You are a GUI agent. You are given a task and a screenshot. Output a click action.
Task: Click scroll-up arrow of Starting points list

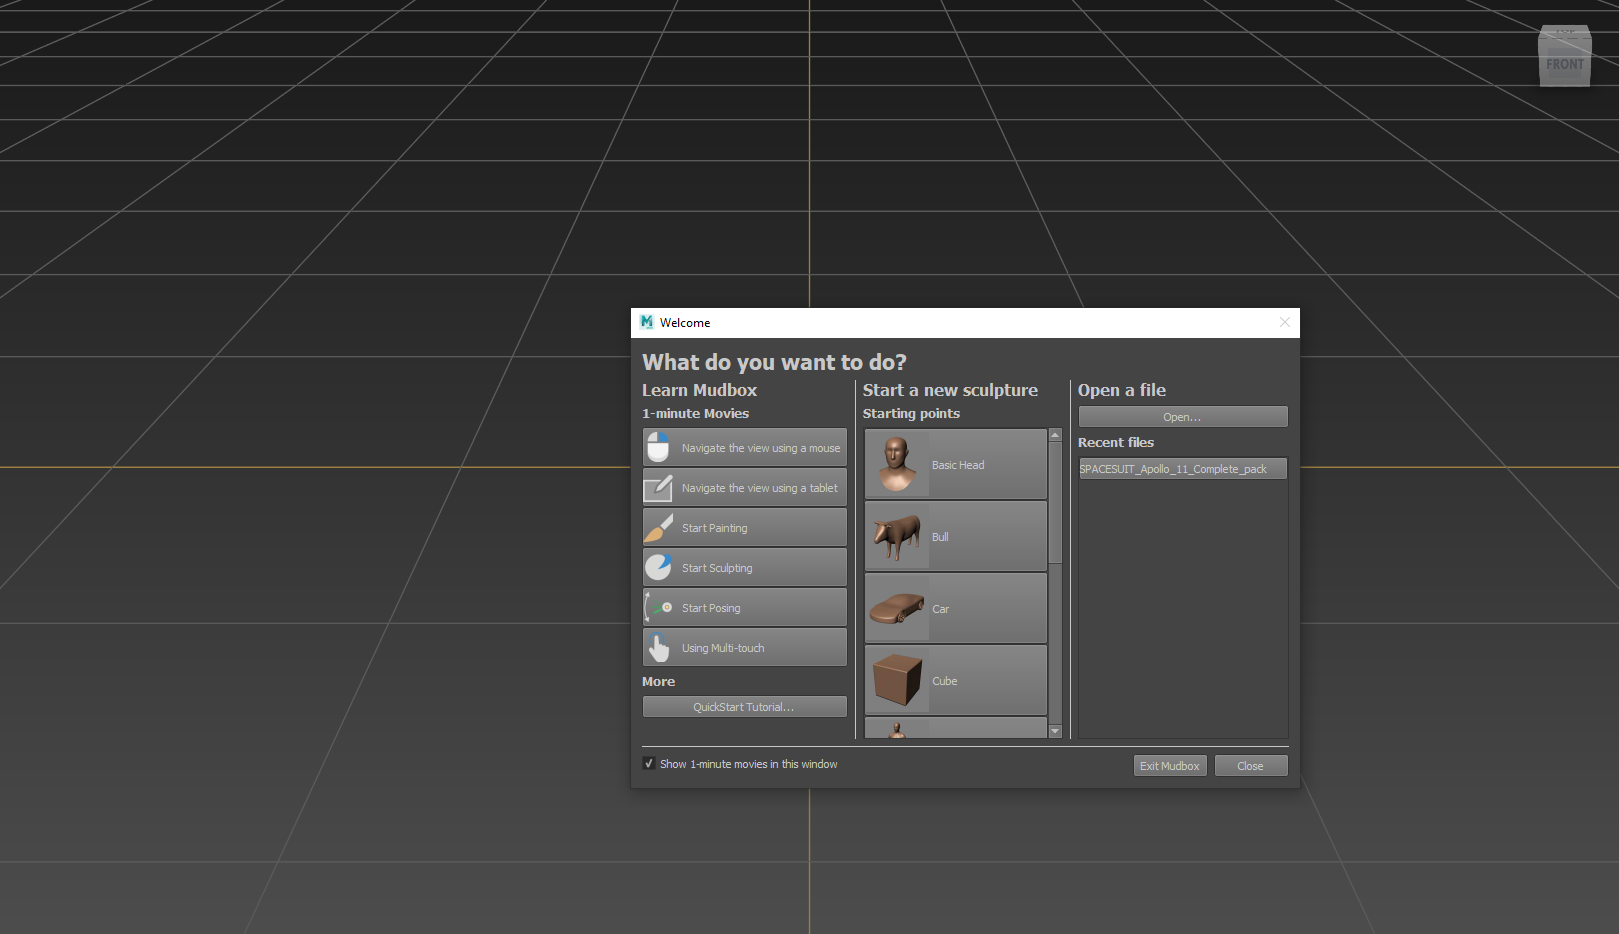click(x=1055, y=435)
